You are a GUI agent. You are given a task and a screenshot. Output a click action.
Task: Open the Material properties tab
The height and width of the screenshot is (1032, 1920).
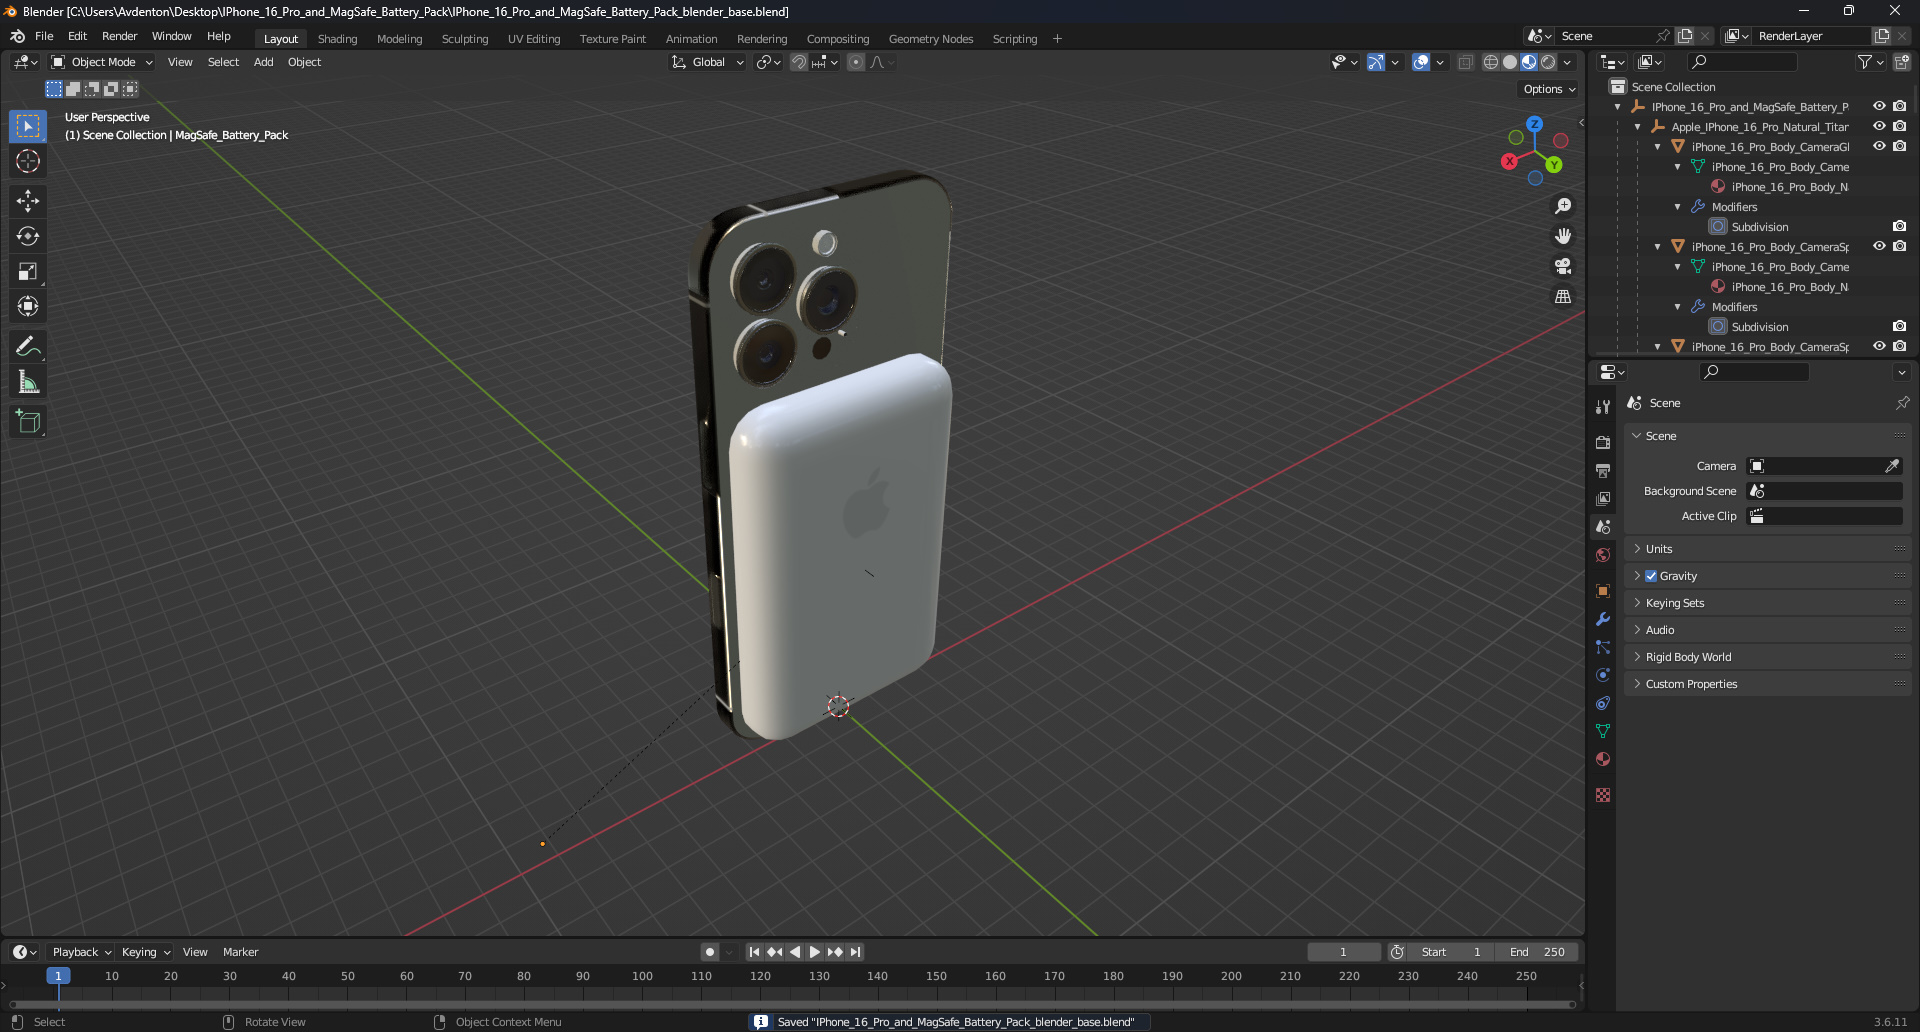(1603, 759)
